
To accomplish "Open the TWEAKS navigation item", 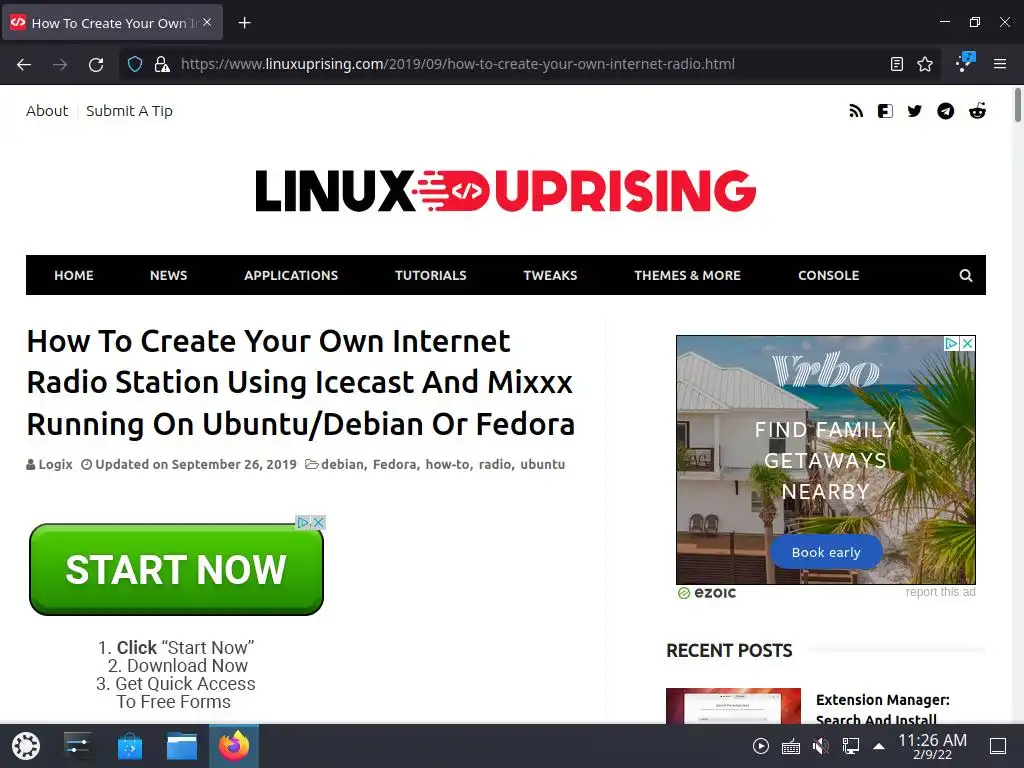I will click(x=551, y=276).
